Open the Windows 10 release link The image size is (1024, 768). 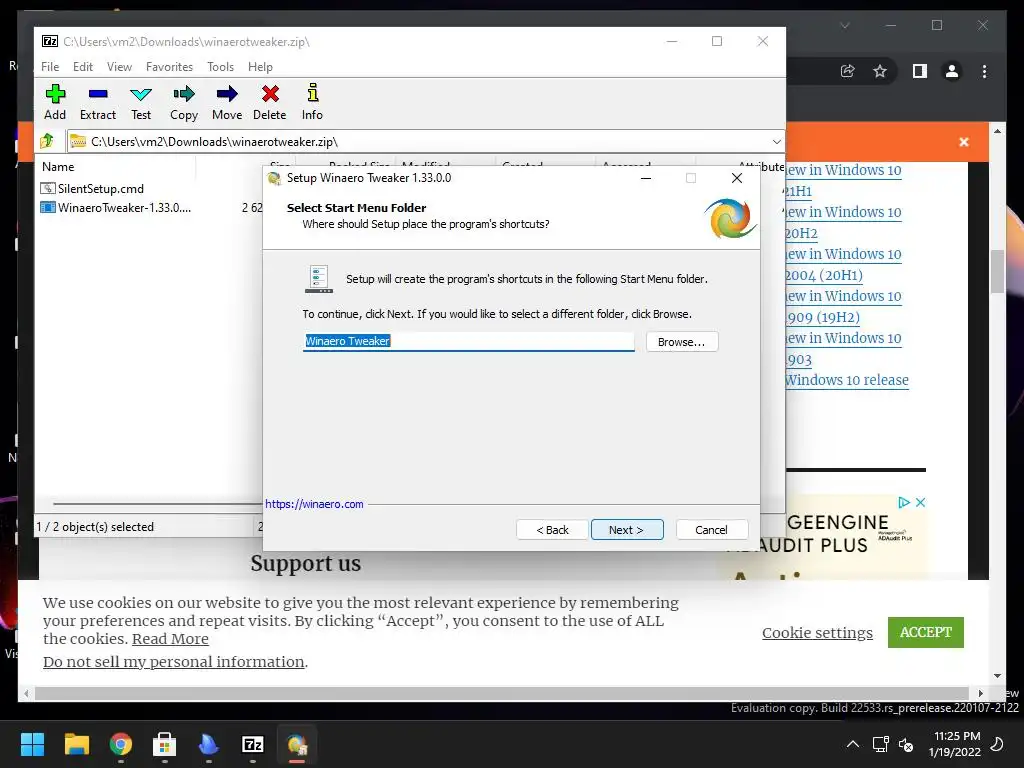(x=847, y=380)
